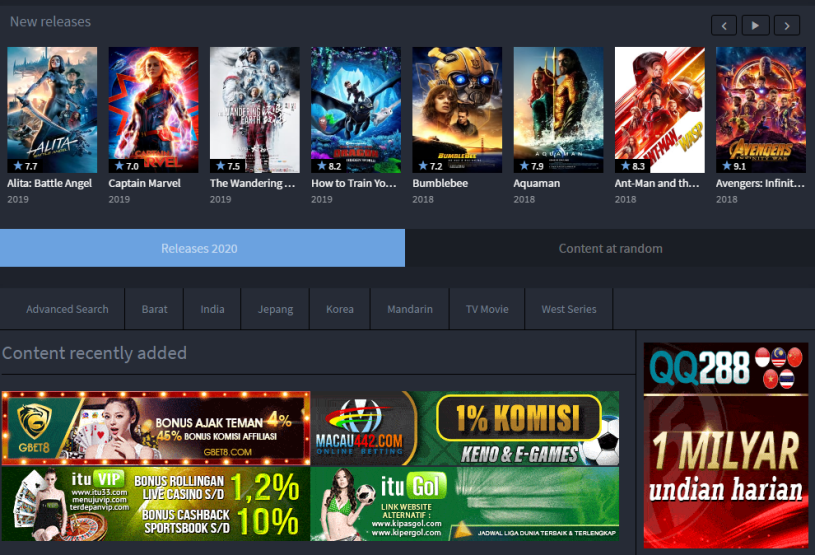Play the new releases carousel

[755, 25]
